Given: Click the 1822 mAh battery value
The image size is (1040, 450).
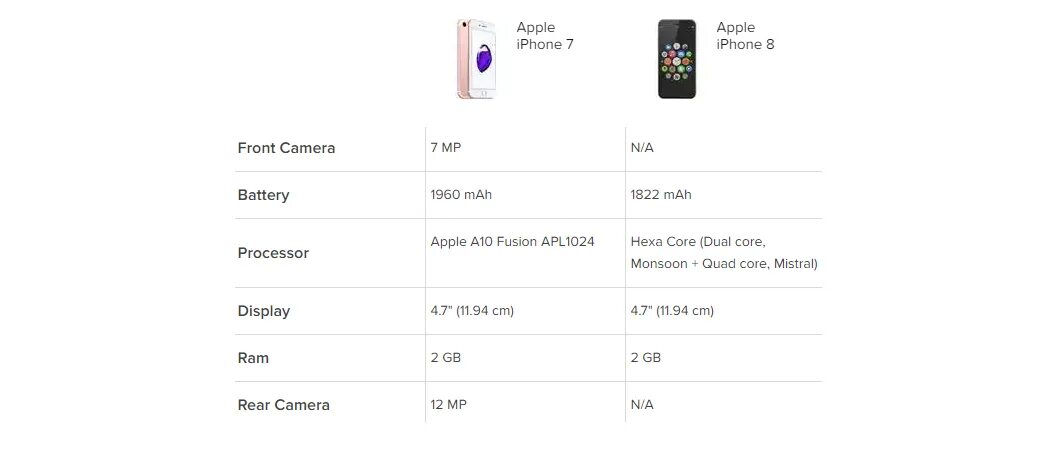Looking at the screenshot, I should pos(660,194).
